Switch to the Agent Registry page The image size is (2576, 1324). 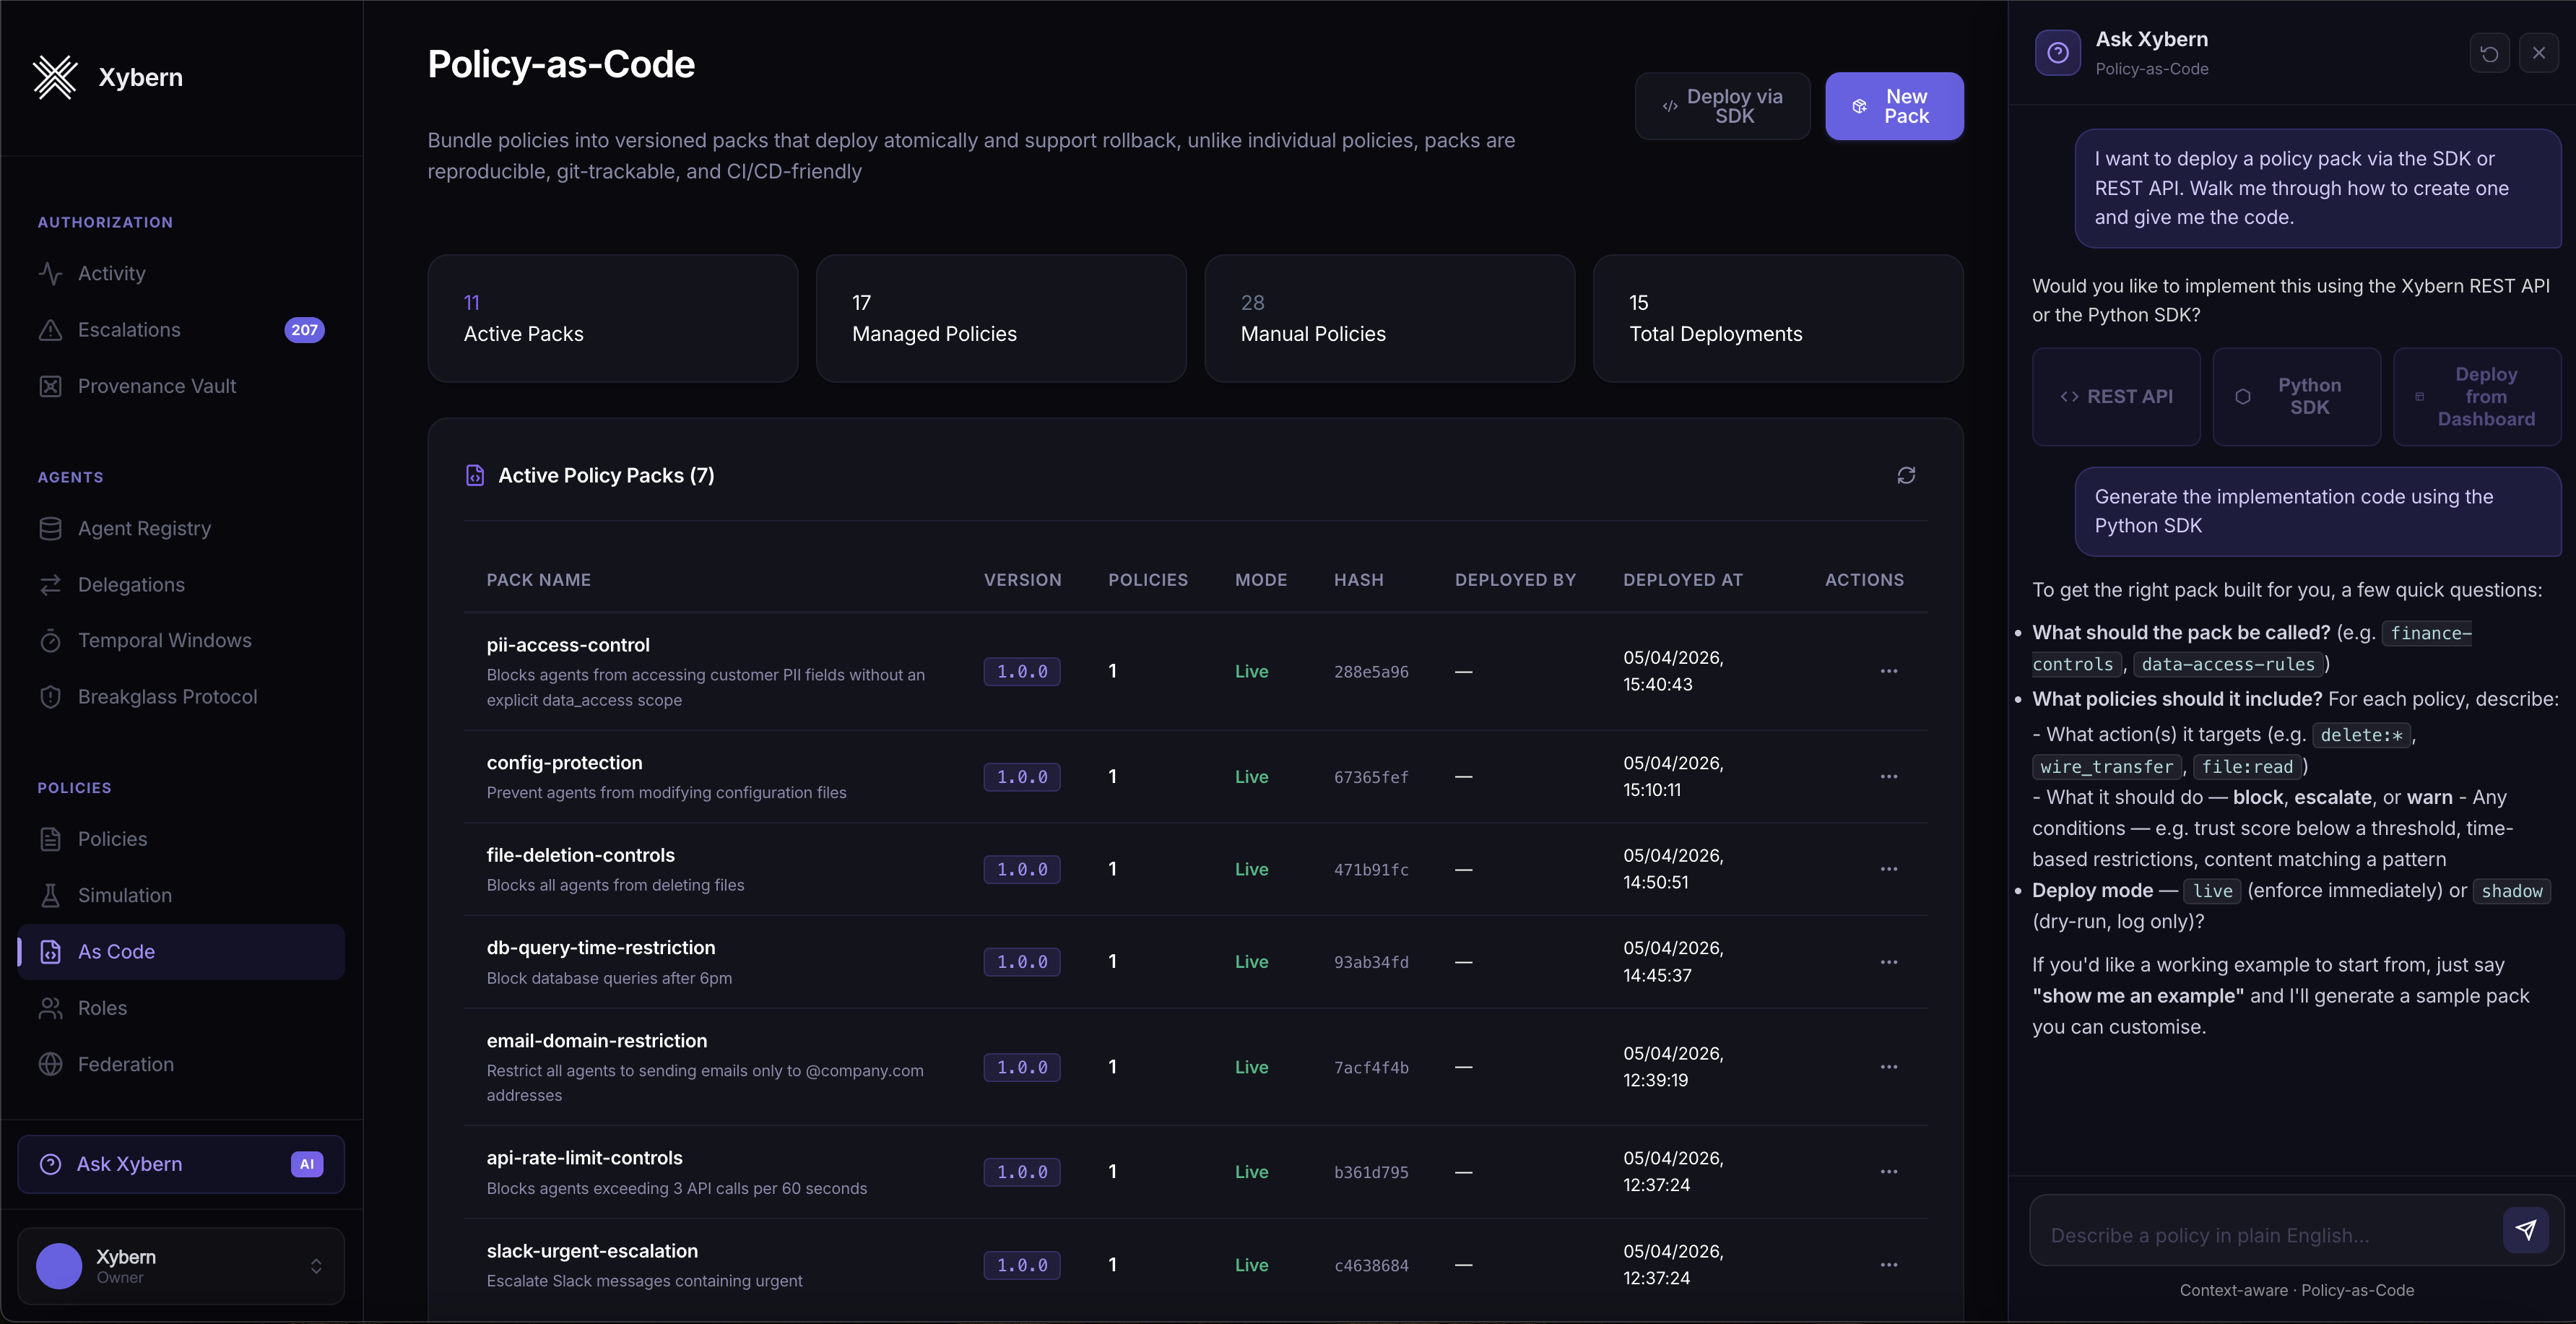(144, 528)
